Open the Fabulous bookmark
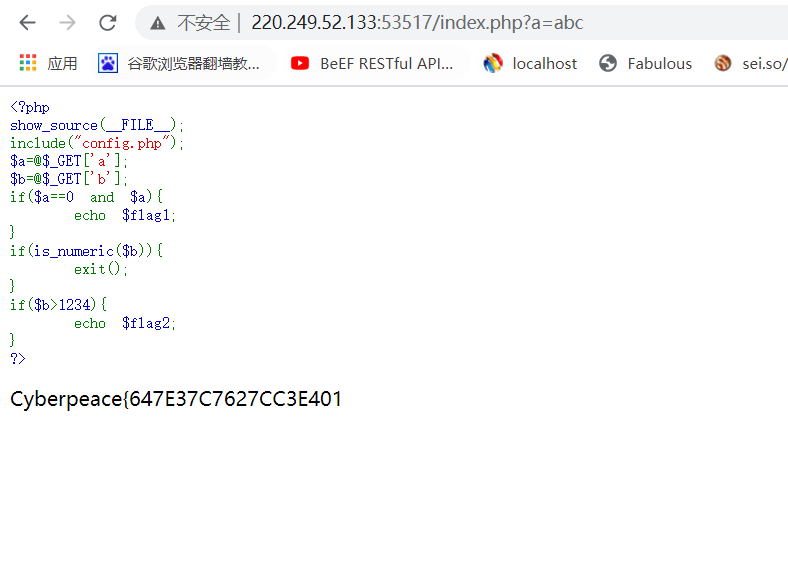This screenshot has width=788, height=586. pos(659,64)
